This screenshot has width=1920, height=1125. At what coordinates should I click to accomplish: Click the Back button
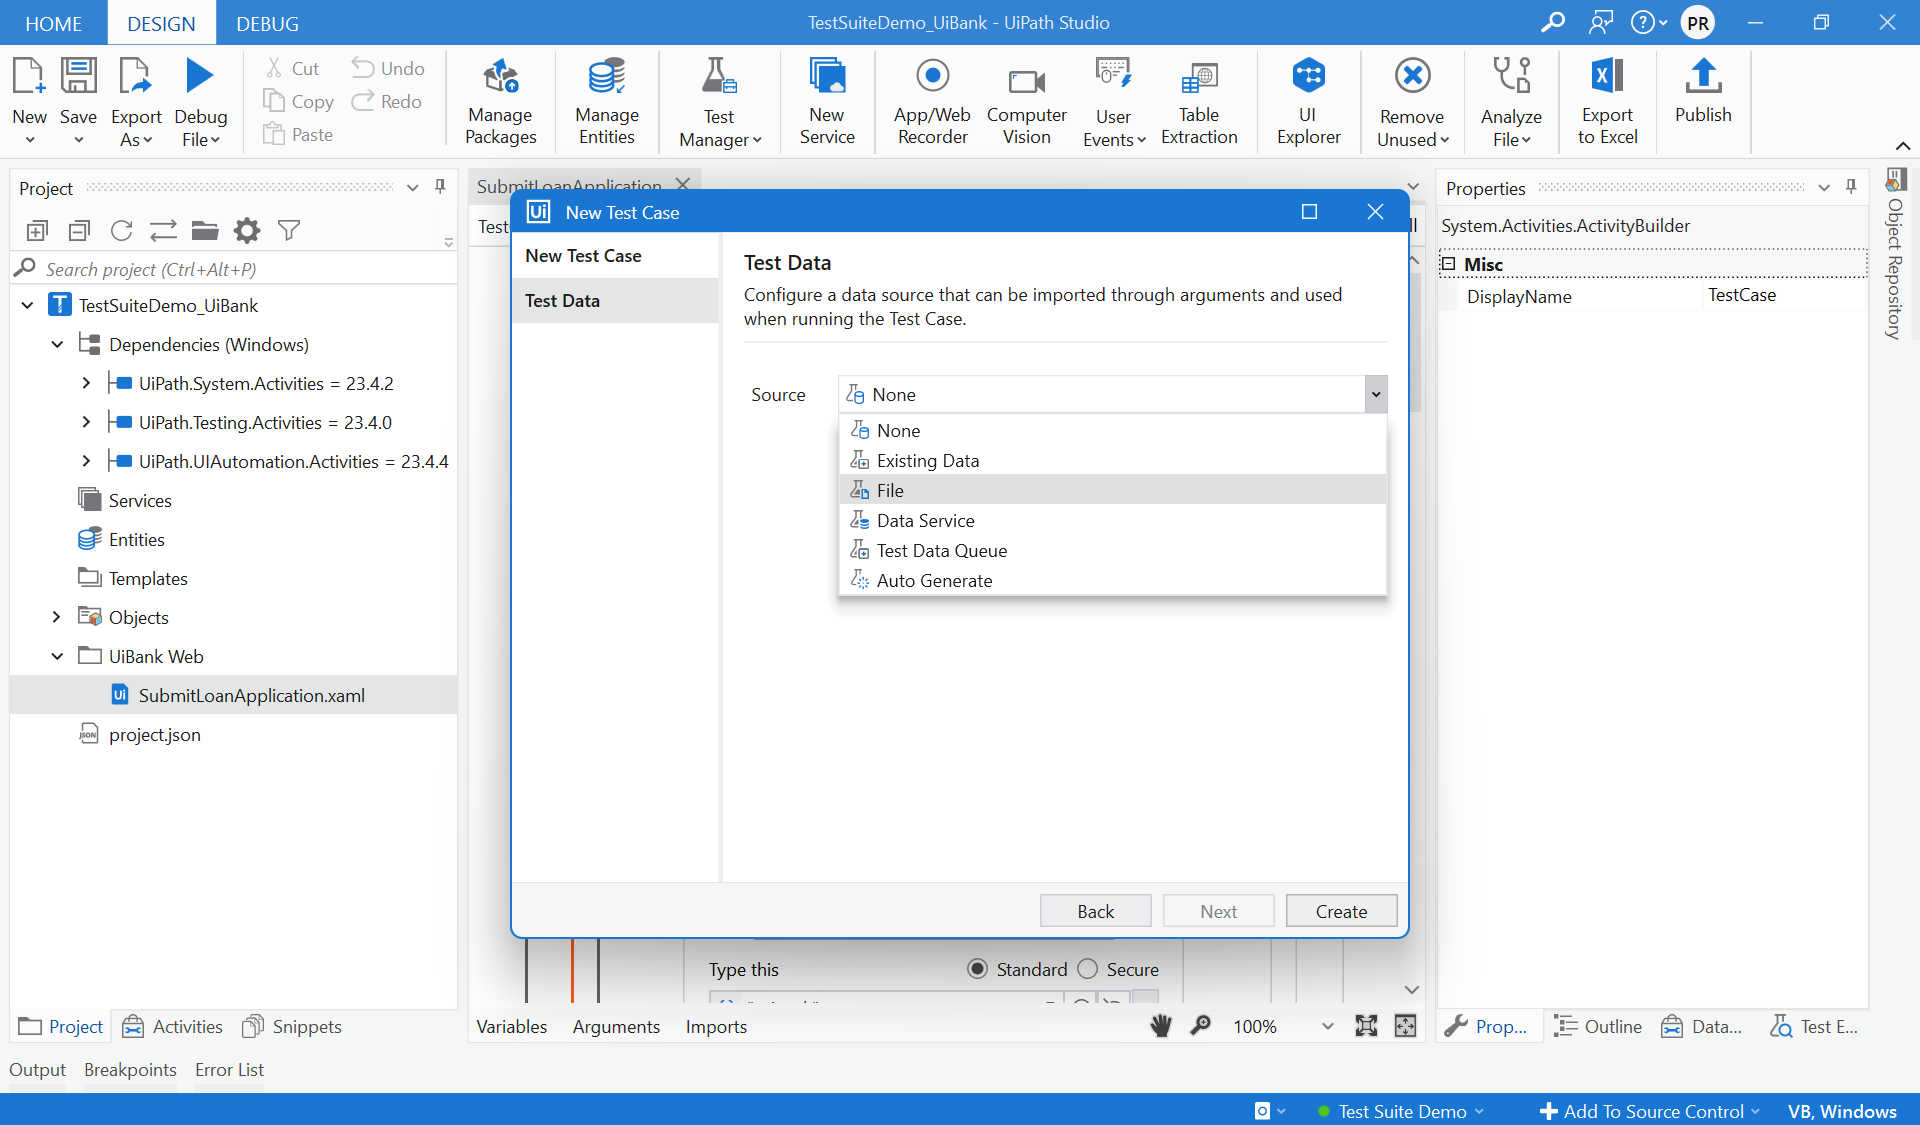click(x=1097, y=911)
